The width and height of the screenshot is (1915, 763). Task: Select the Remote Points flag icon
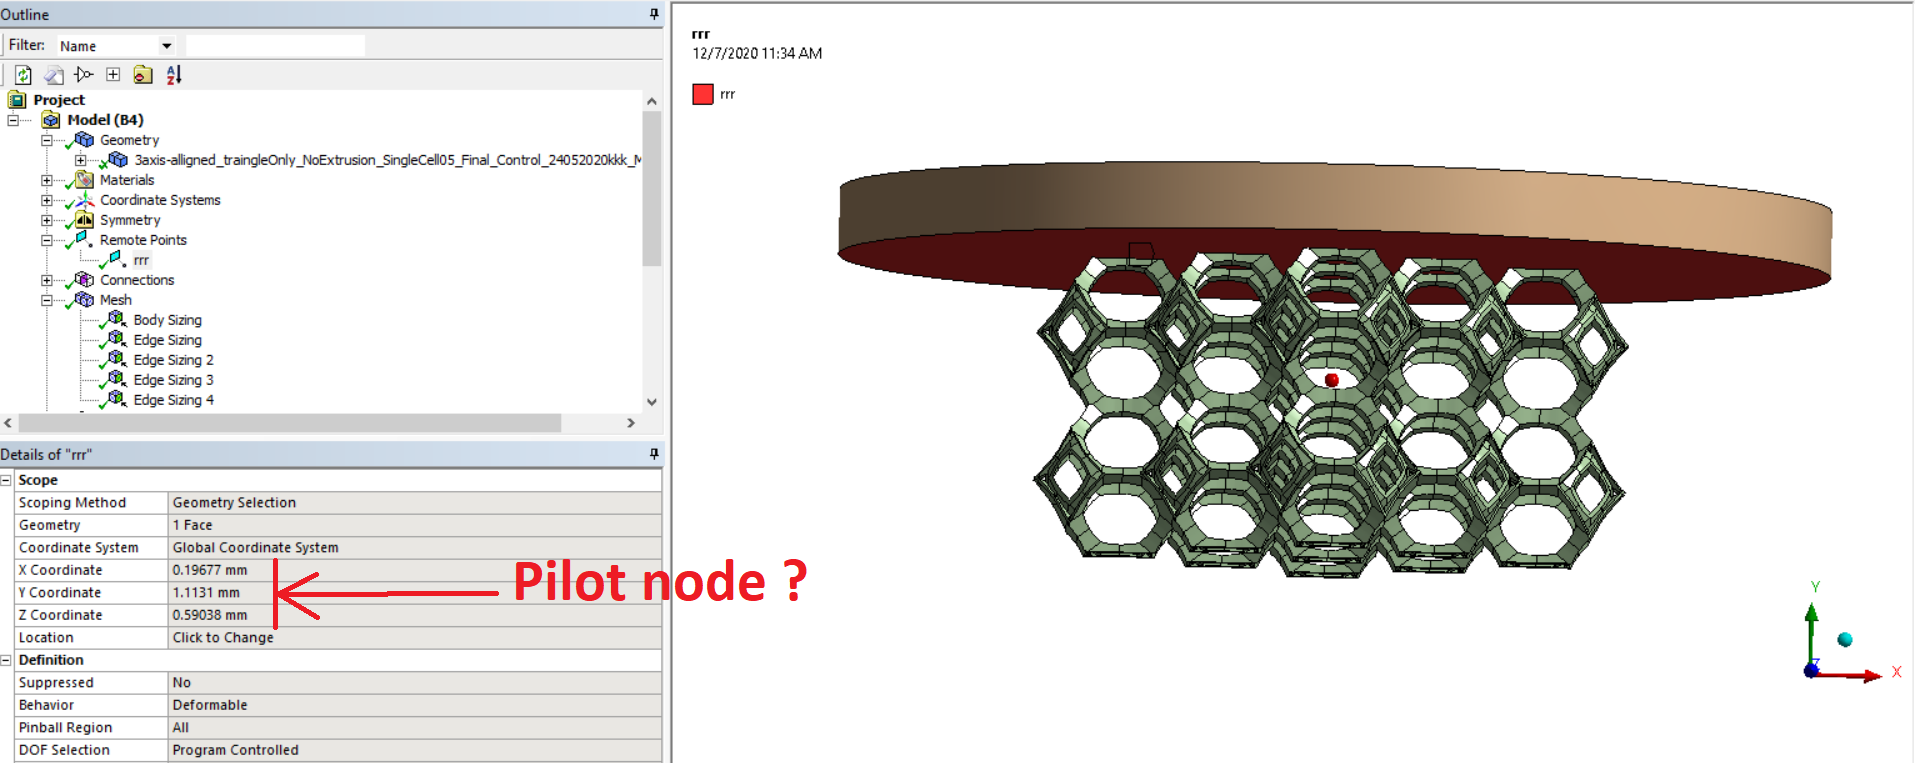pyautogui.click(x=84, y=240)
